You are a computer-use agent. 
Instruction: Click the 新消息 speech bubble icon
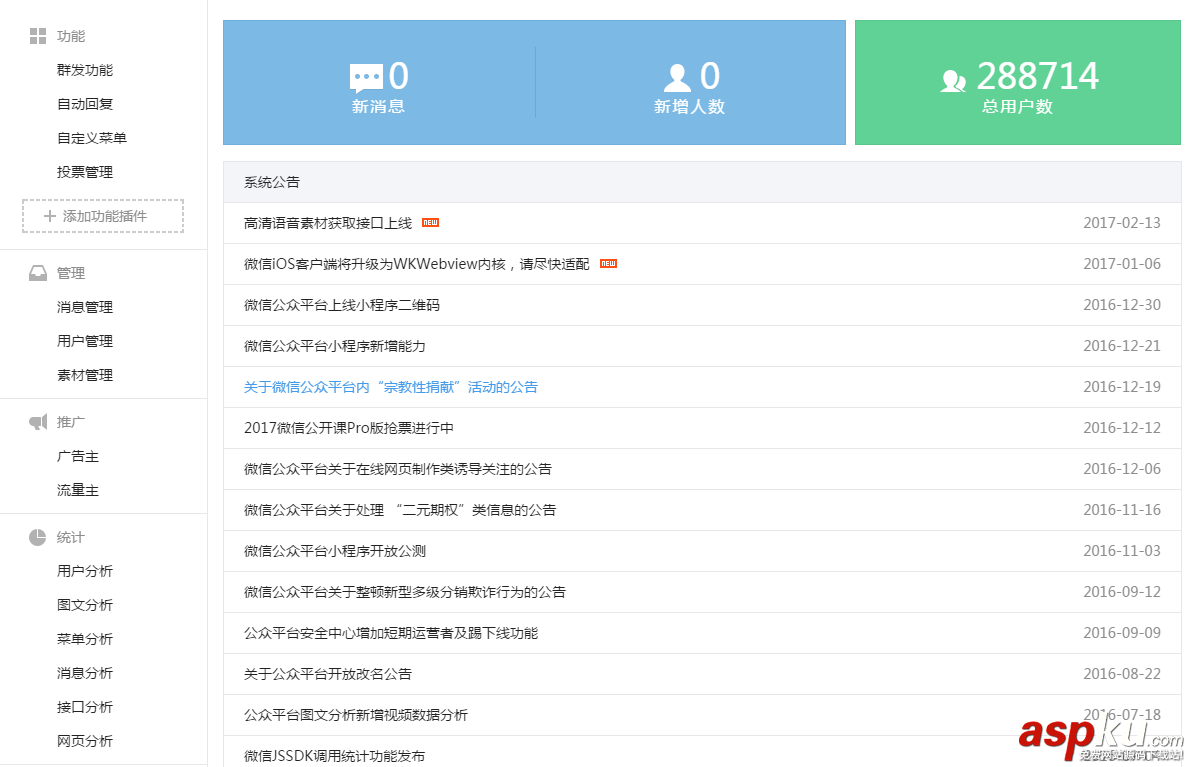(366, 77)
